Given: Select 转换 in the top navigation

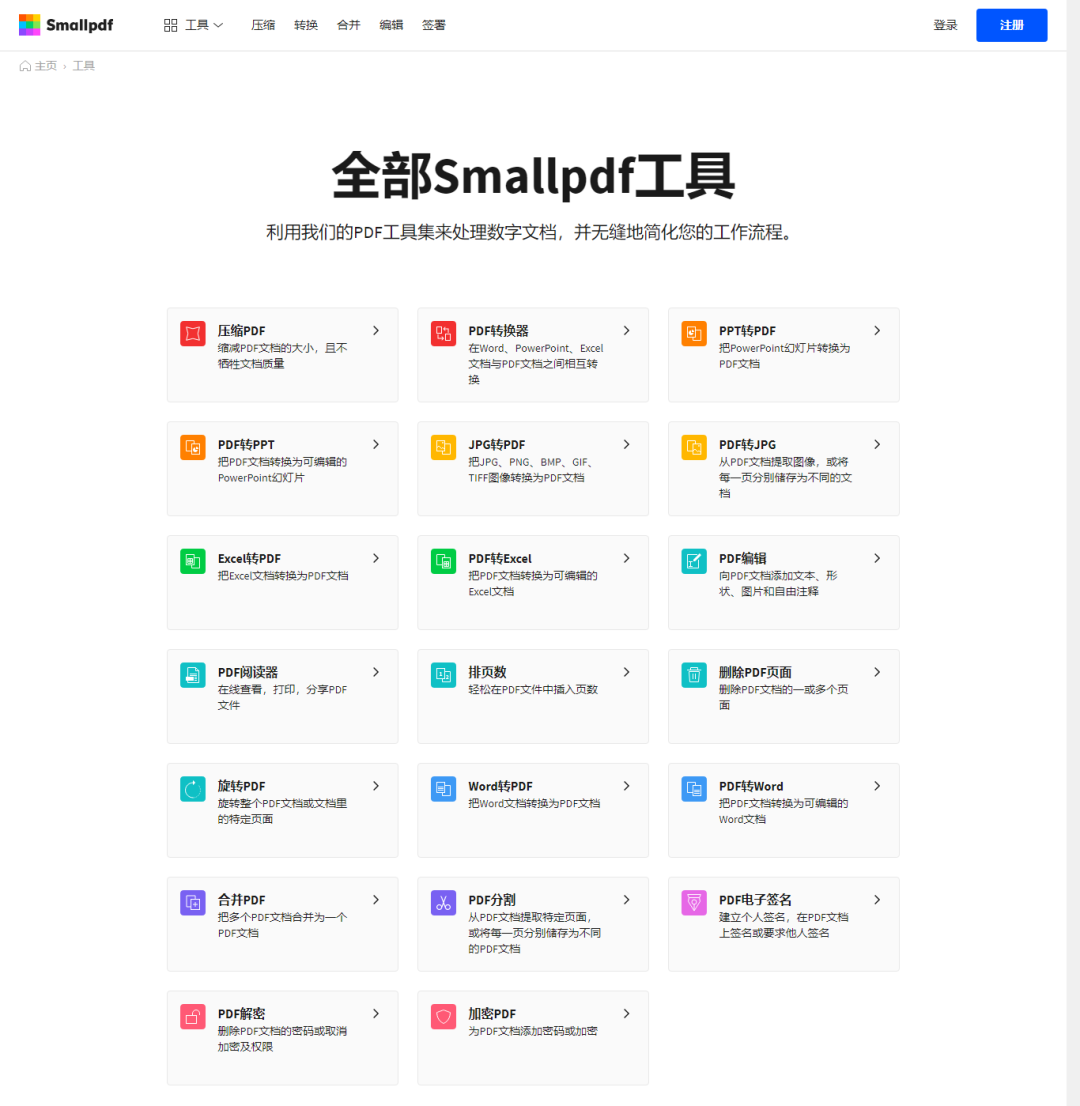Looking at the screenshot, I should tap(305, 24).
